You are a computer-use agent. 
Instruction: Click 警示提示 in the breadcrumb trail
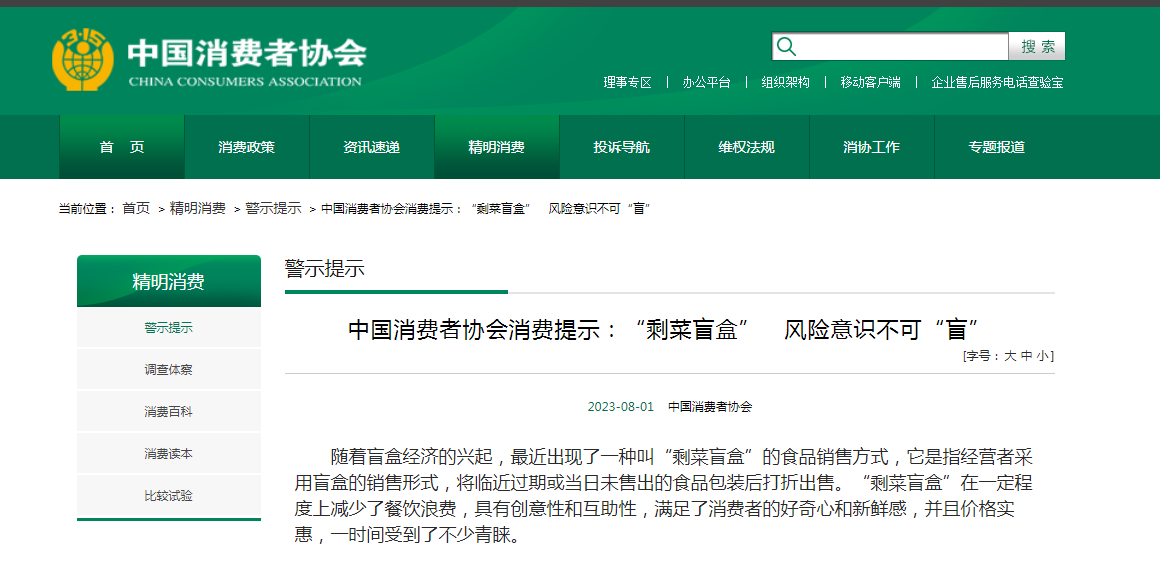click(x=273, y=208)
